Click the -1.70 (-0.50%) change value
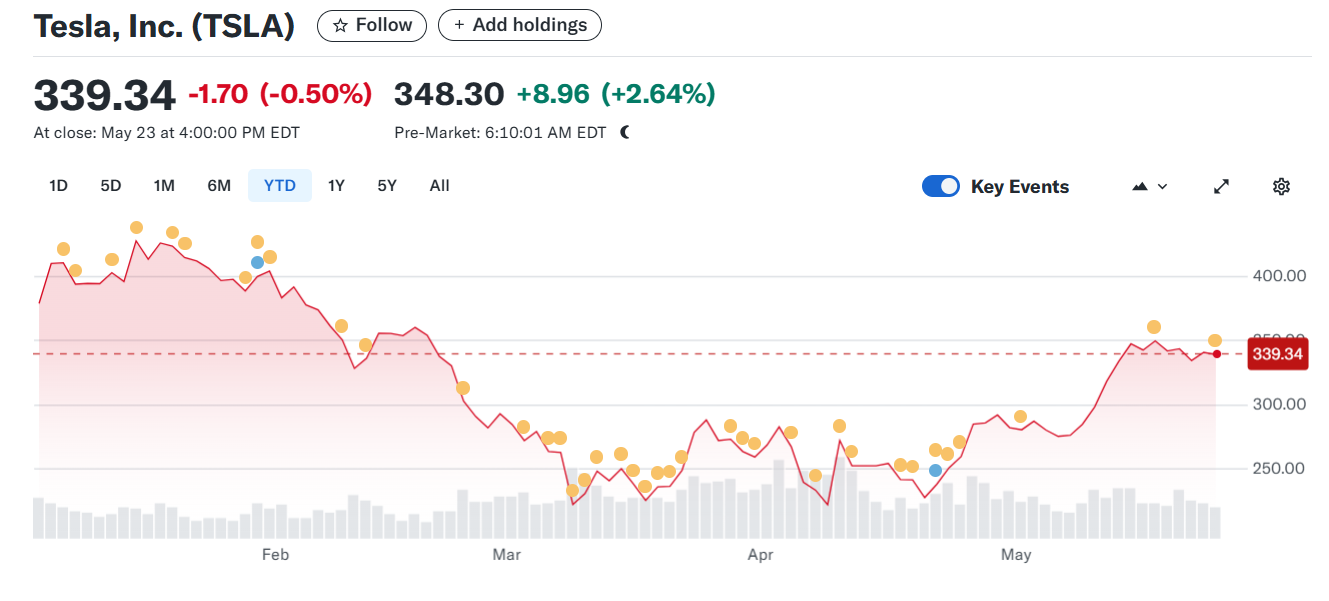 (280, 95)
